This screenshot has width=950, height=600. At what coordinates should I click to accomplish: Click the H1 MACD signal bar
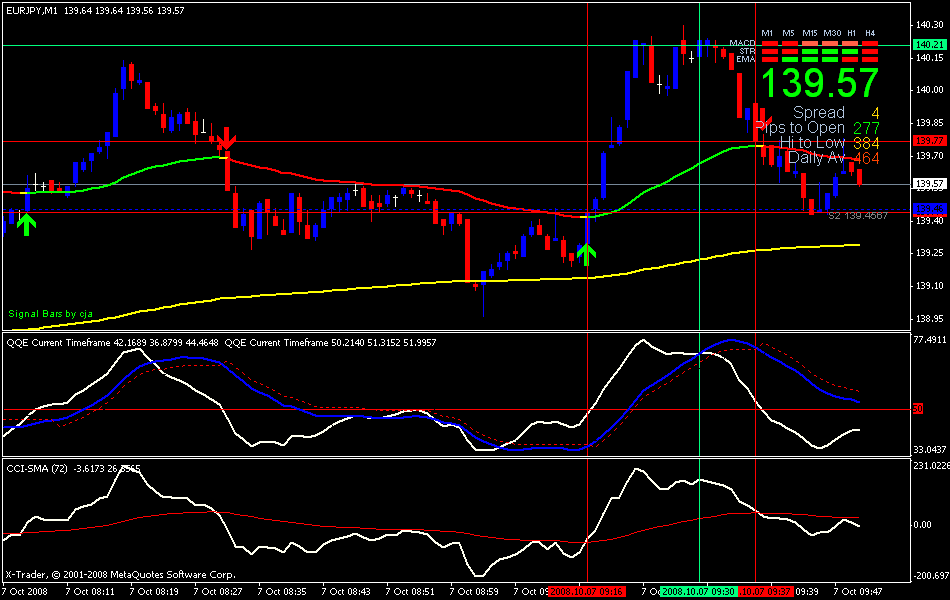point(850,43)
